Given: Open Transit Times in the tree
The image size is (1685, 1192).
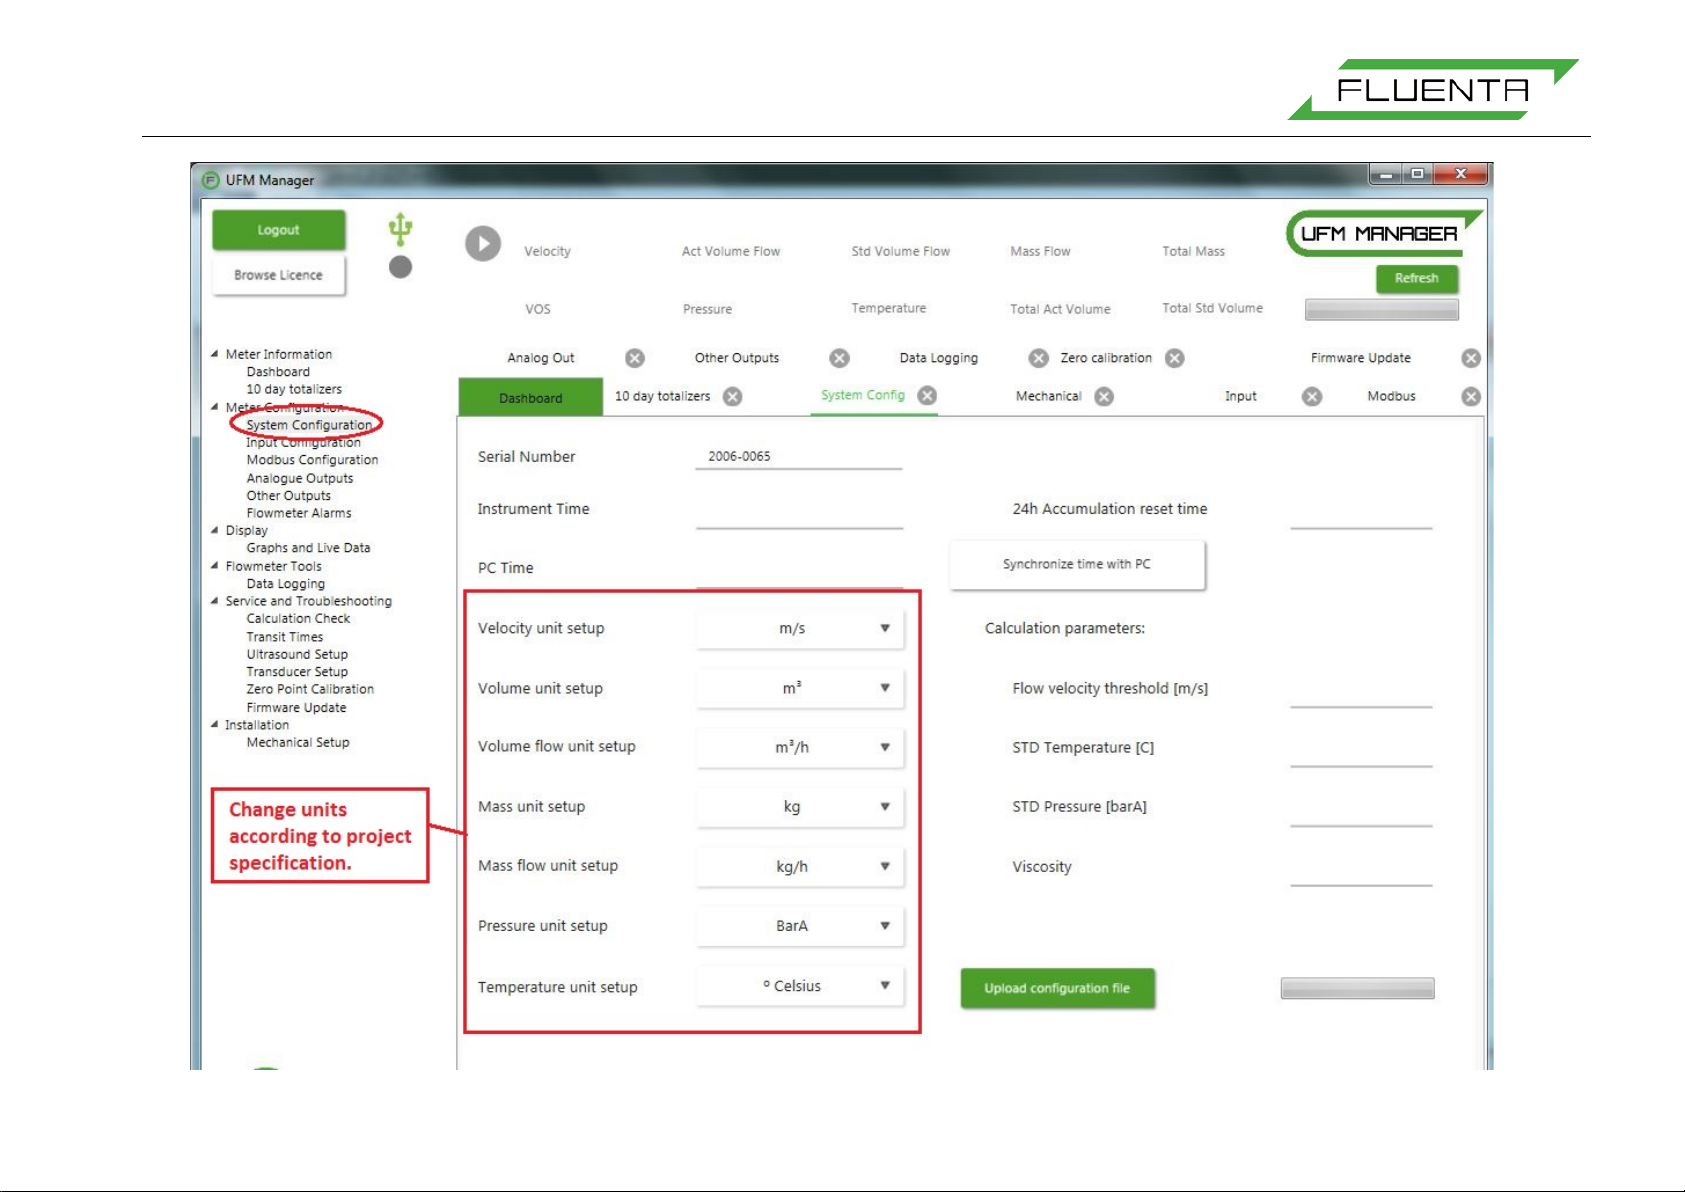Looking at the screenshot, I should point(285,637).
